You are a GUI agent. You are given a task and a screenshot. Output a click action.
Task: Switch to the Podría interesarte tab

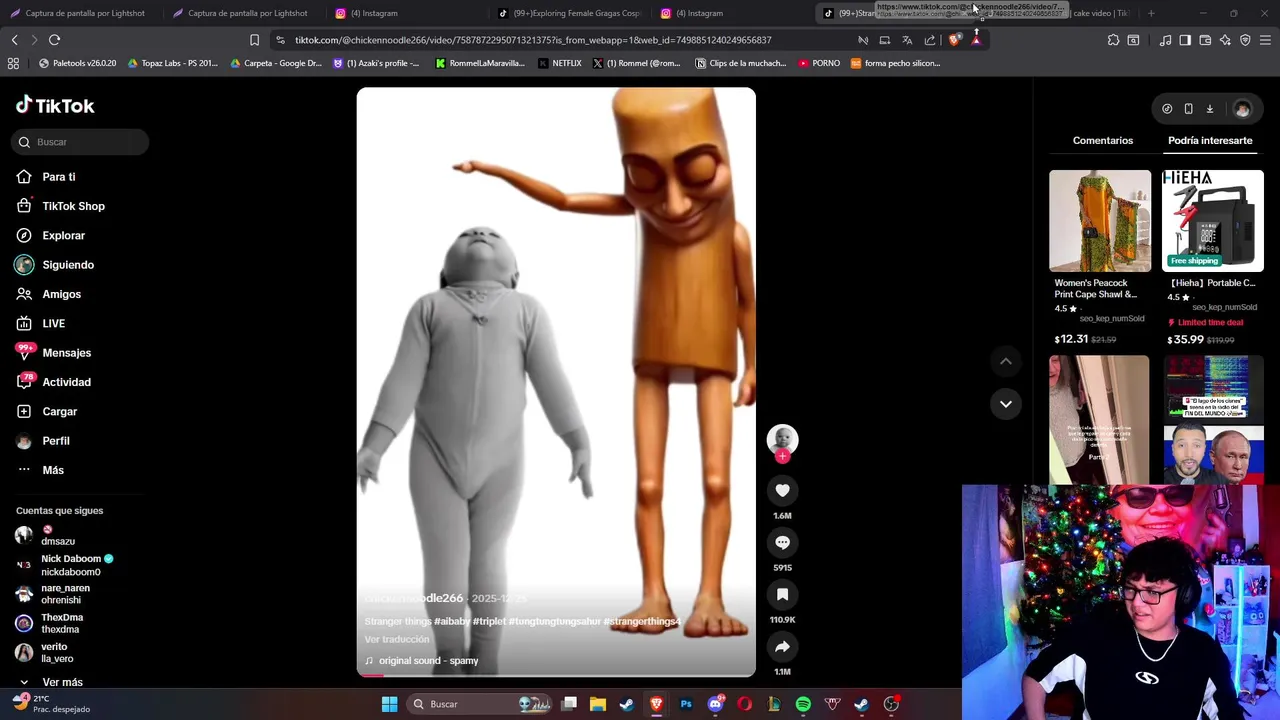pos(1210,140)
